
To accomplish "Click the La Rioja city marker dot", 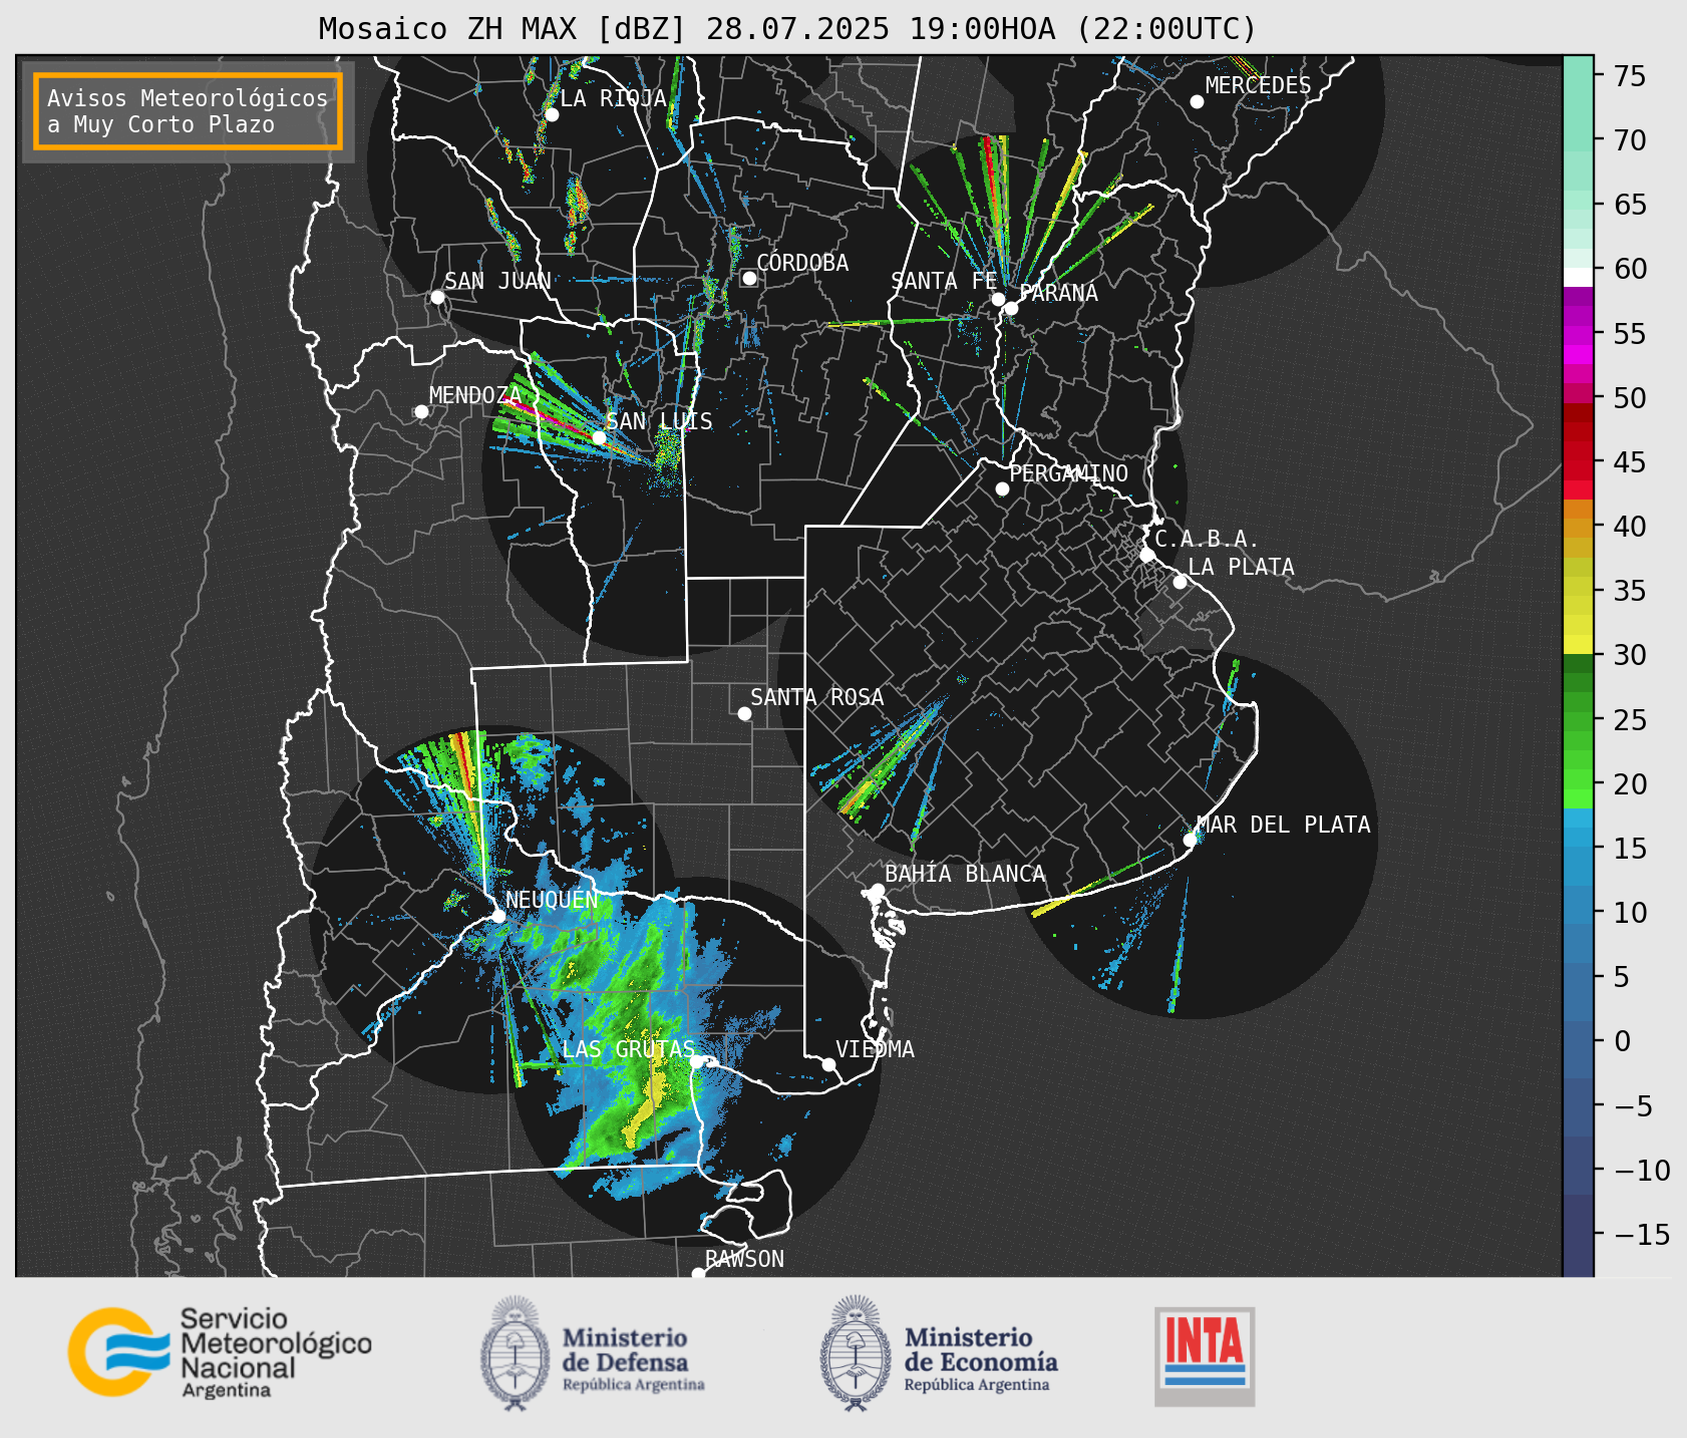I will click(x=552, y=115).
